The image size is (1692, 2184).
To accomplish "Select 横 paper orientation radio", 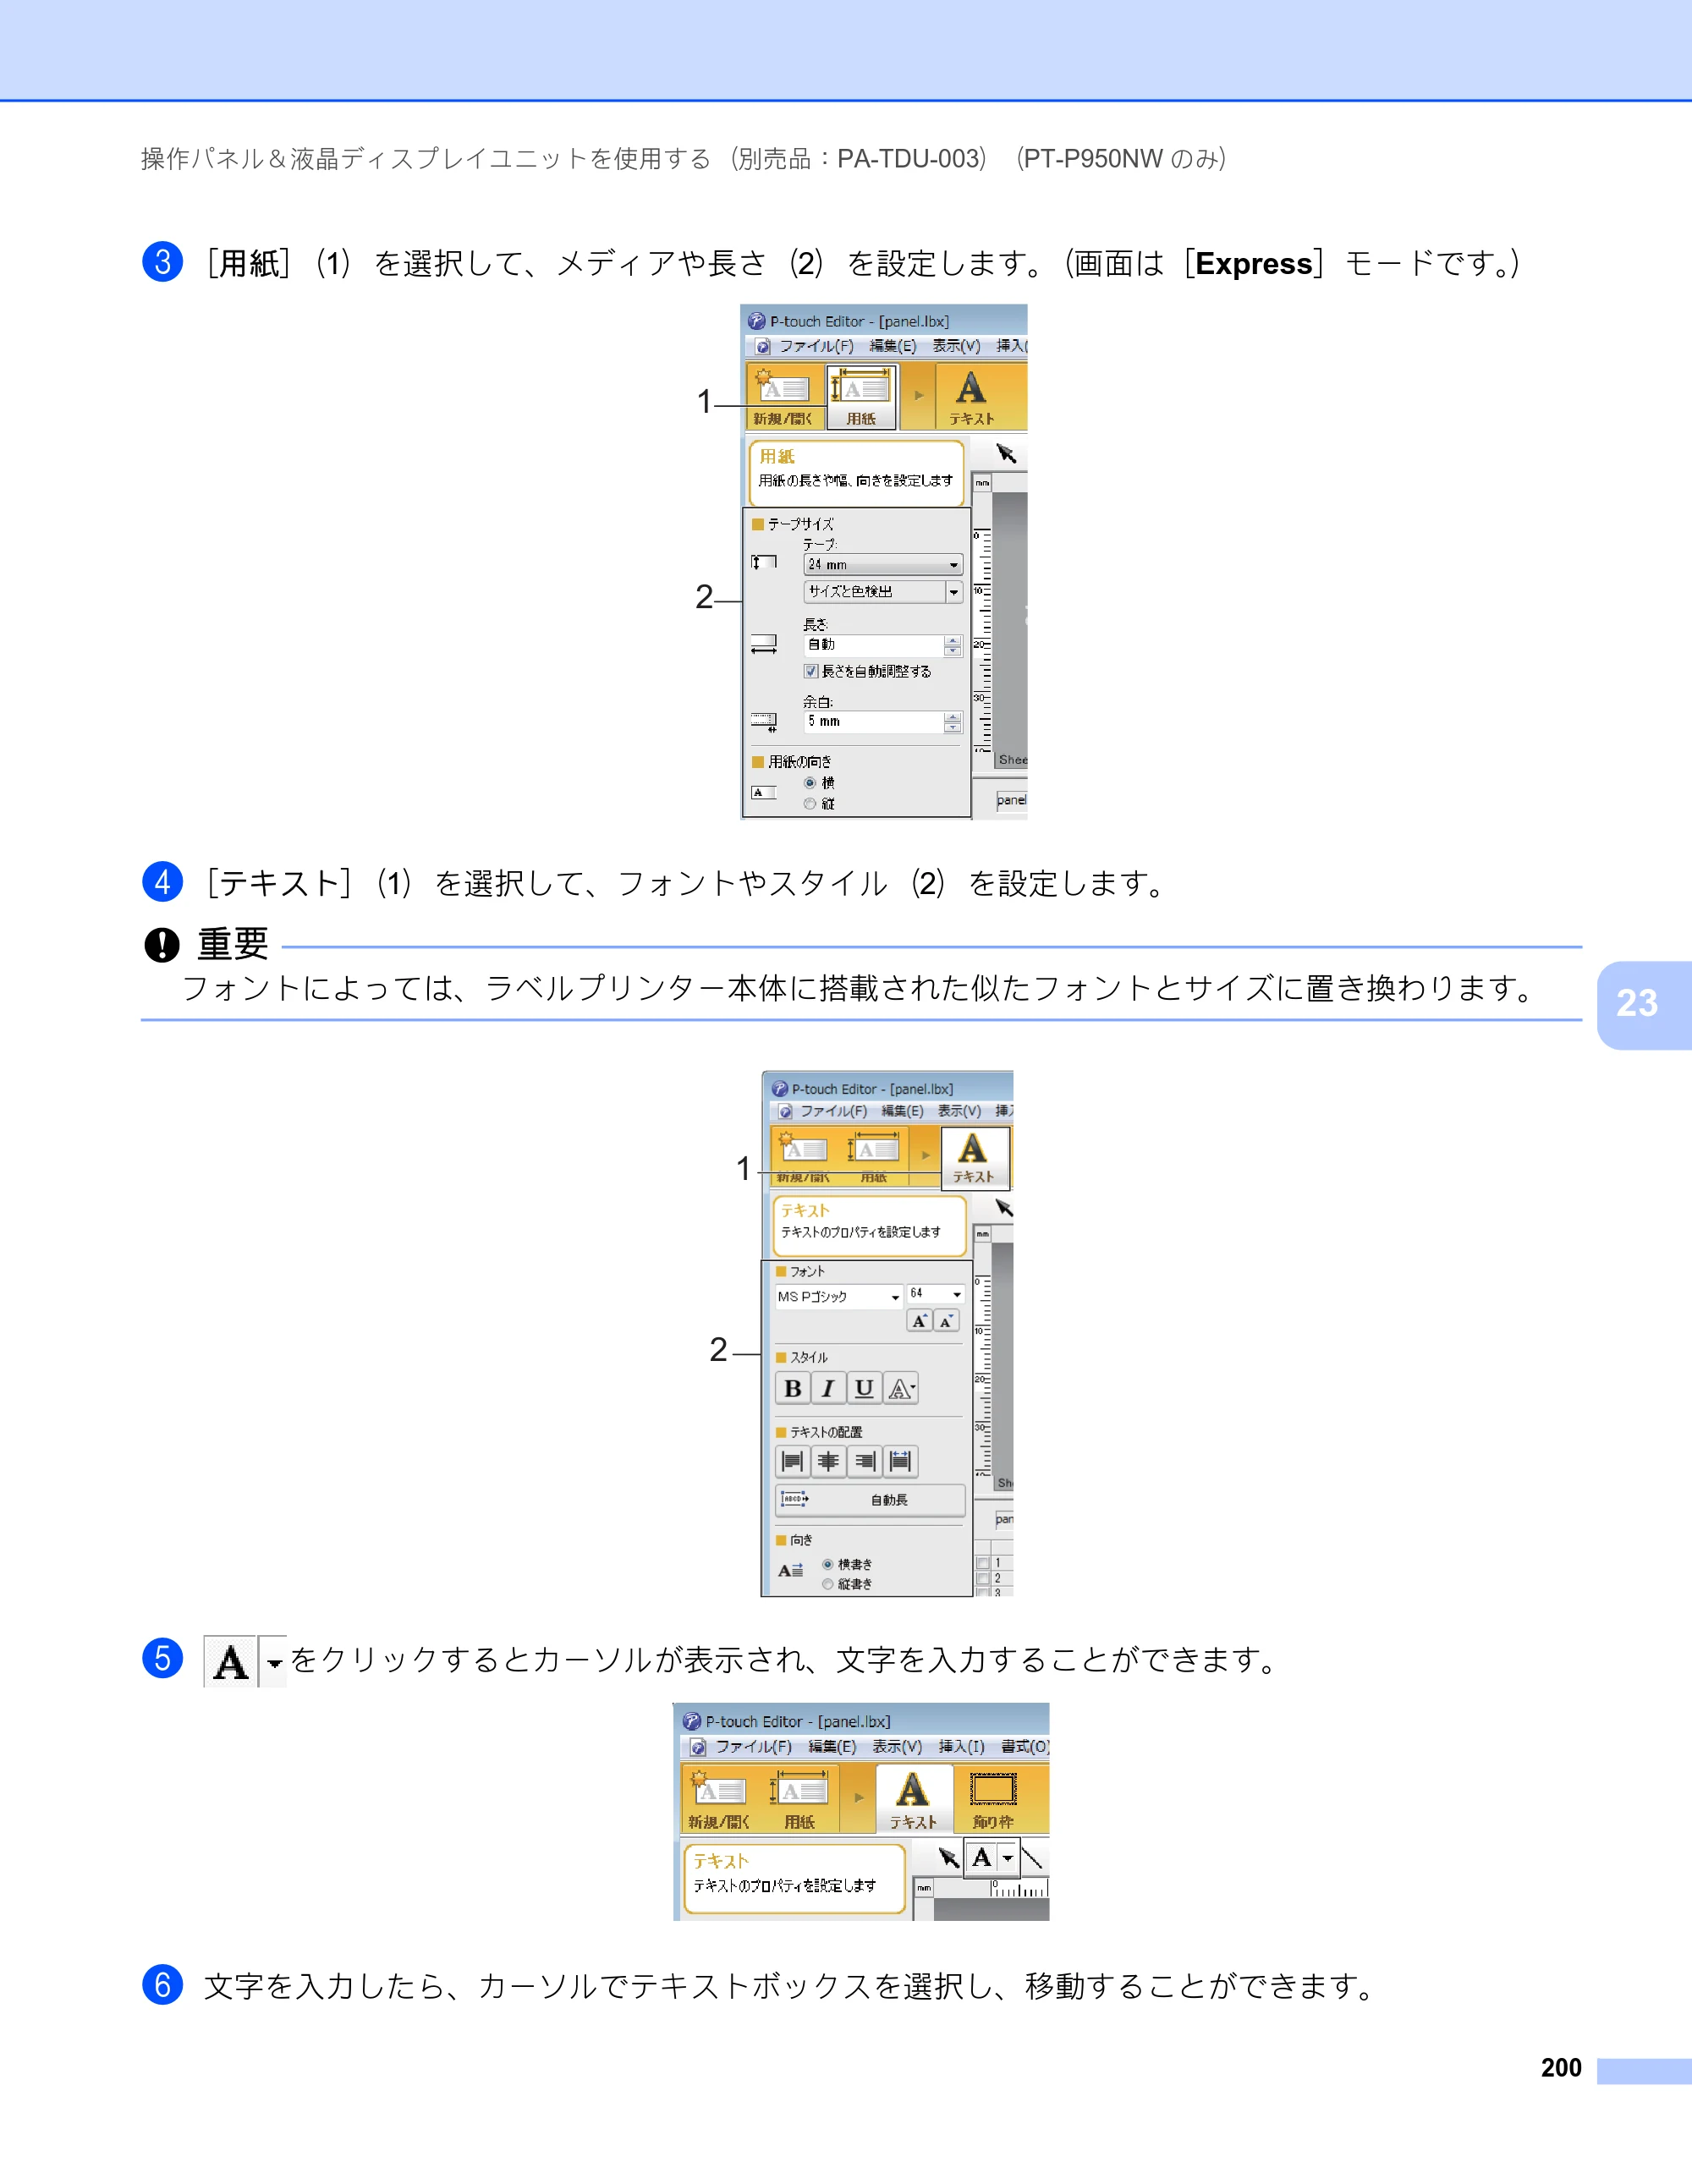I will click(x=810, y=783).
